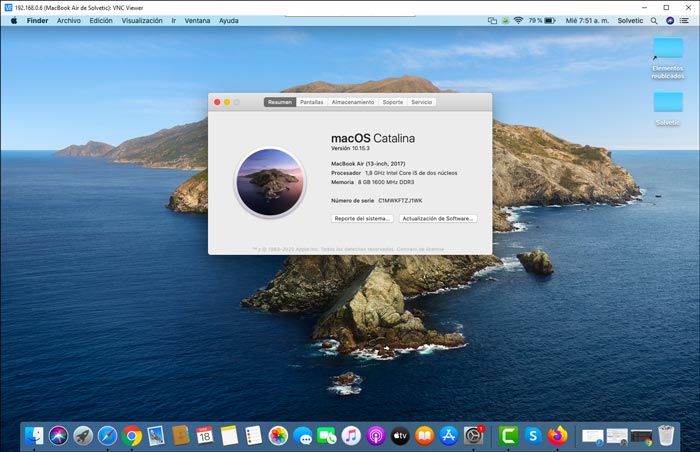Open Launchpad rocket icon

coord(83,435)
